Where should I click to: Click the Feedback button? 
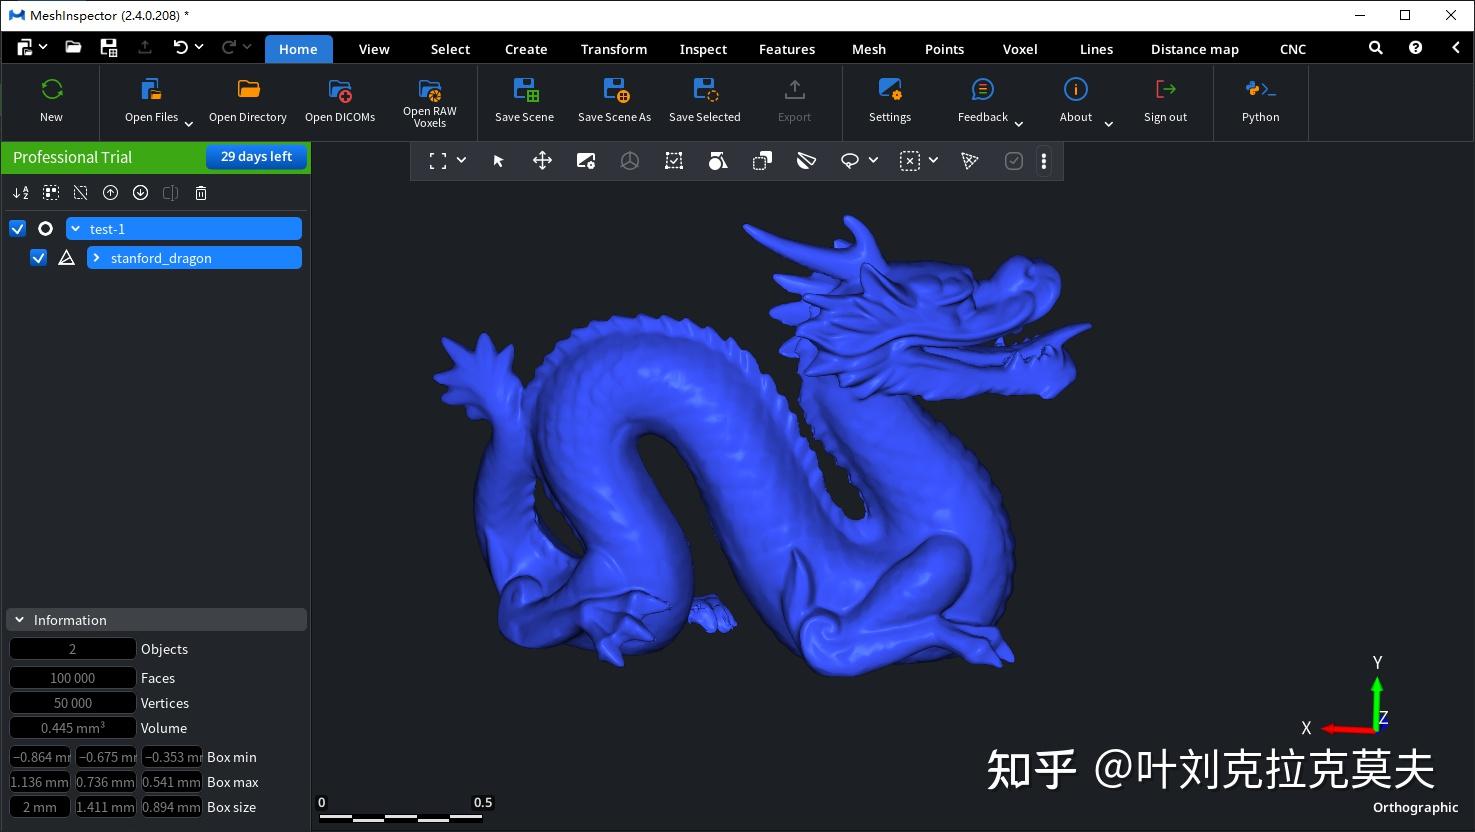(x=983, y=101)
